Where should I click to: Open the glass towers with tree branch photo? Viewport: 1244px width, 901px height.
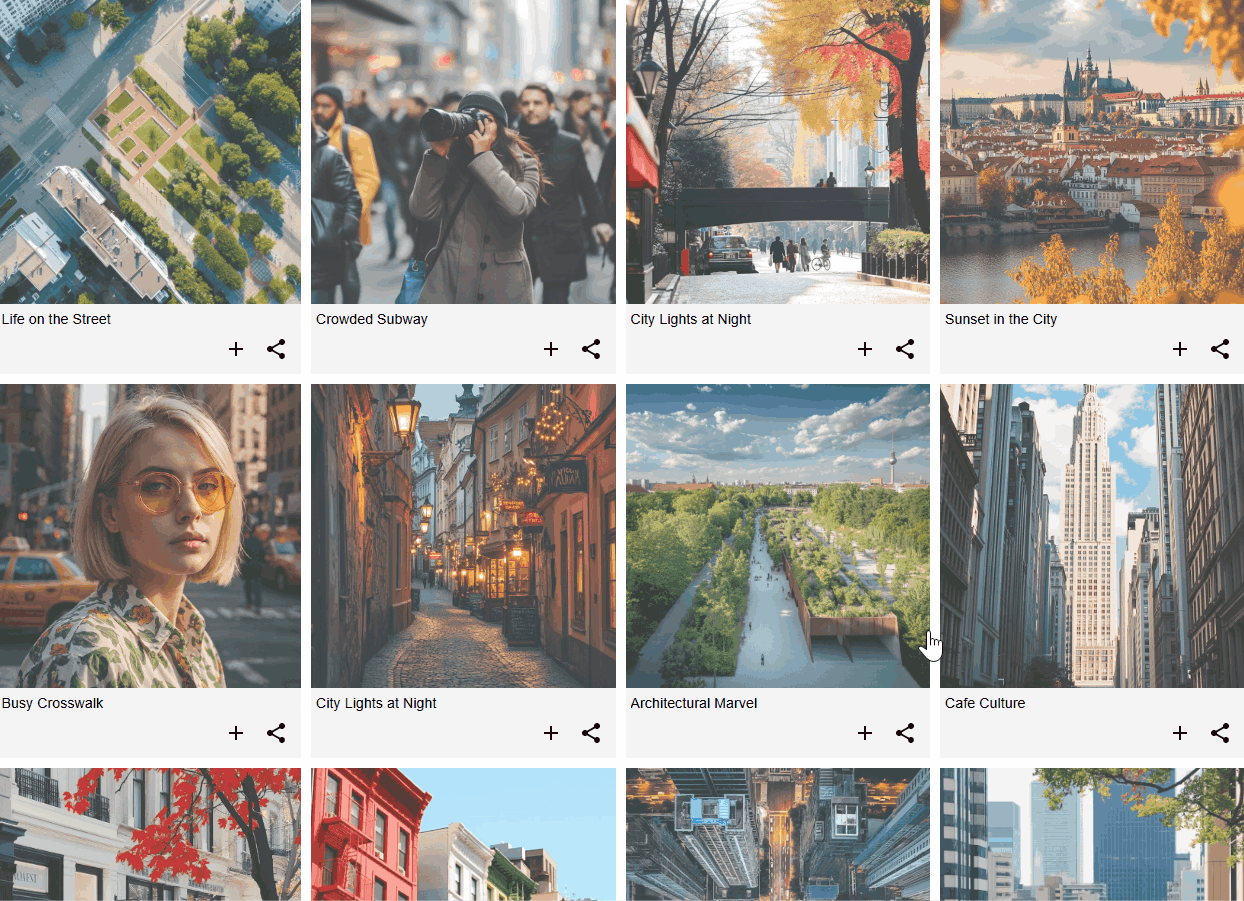[x=1092, y=834]
